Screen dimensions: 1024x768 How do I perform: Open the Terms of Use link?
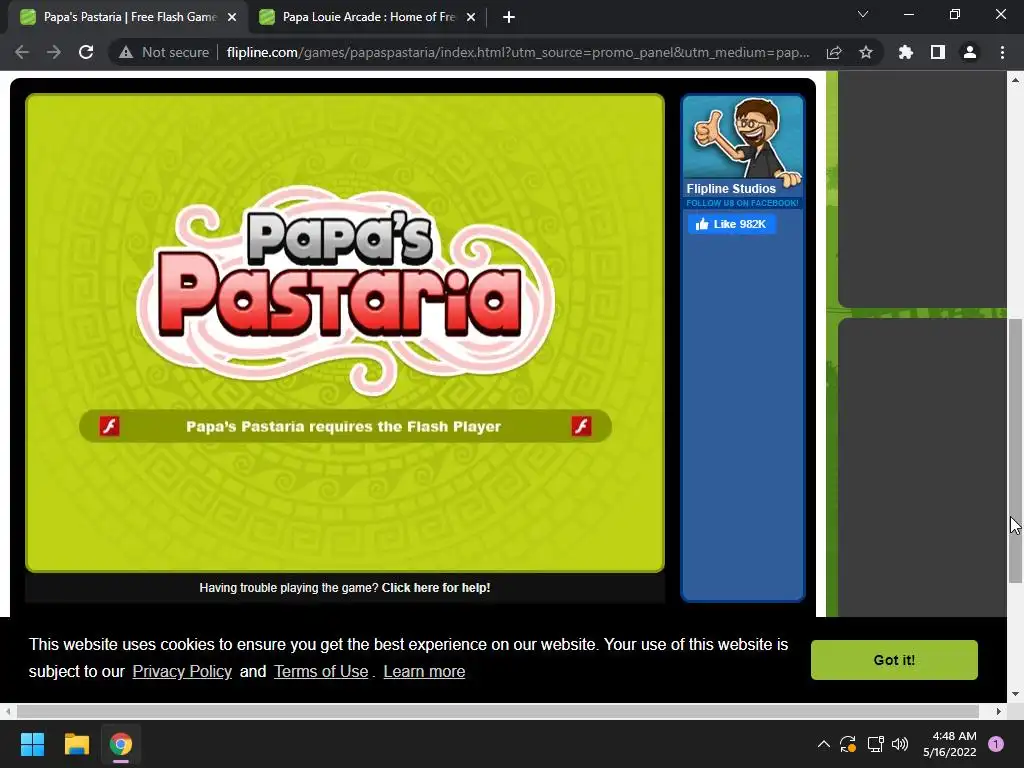click(x=321, y=671)
